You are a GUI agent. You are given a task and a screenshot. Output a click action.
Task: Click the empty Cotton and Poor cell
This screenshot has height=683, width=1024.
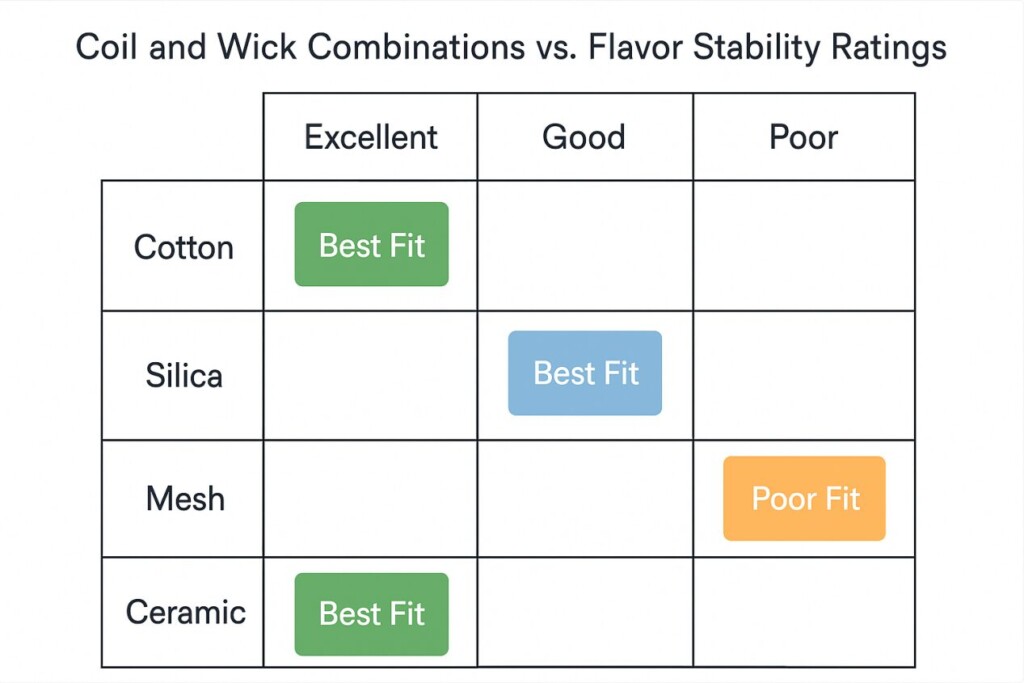pyautogui.click(x=804, y=246)
